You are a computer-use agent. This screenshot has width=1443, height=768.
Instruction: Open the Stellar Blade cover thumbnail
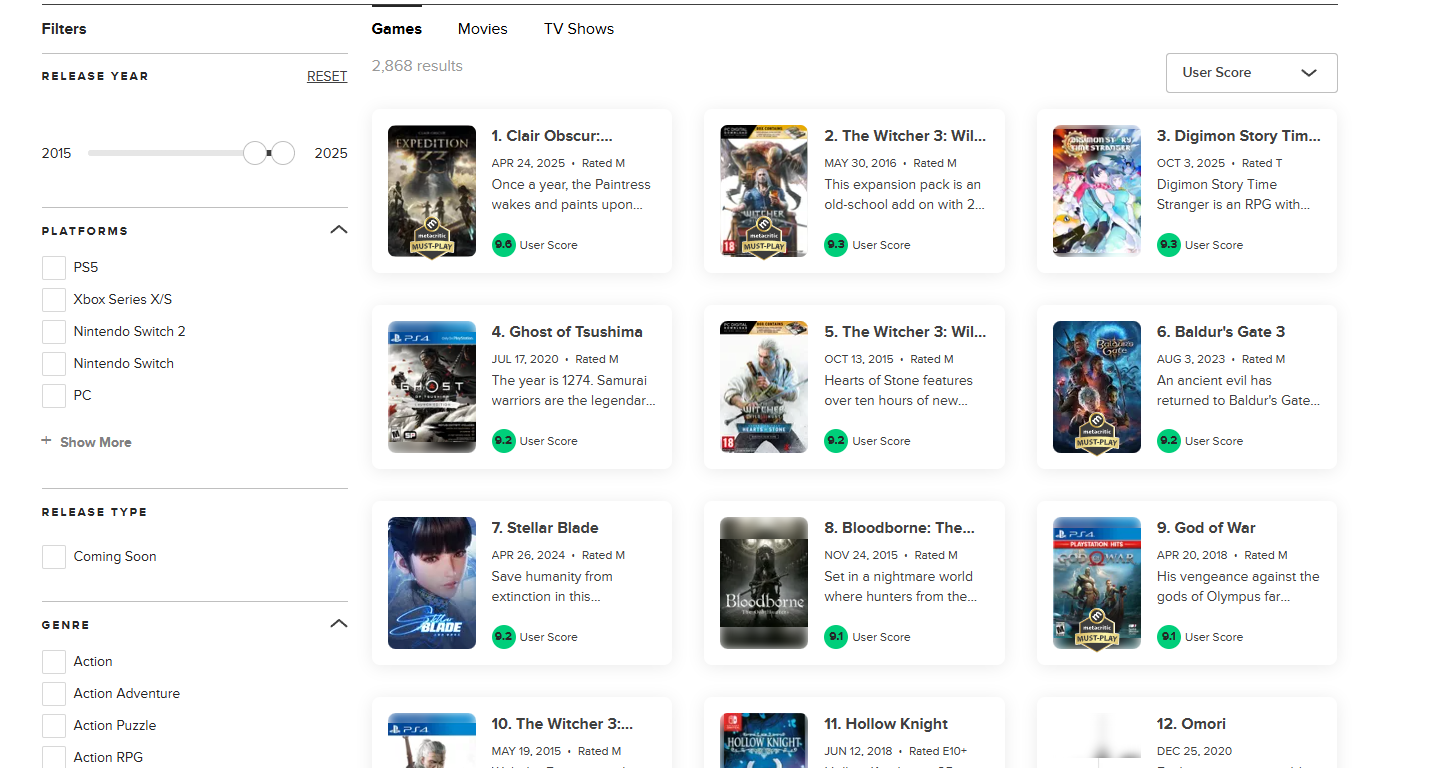tap(432, 583)
